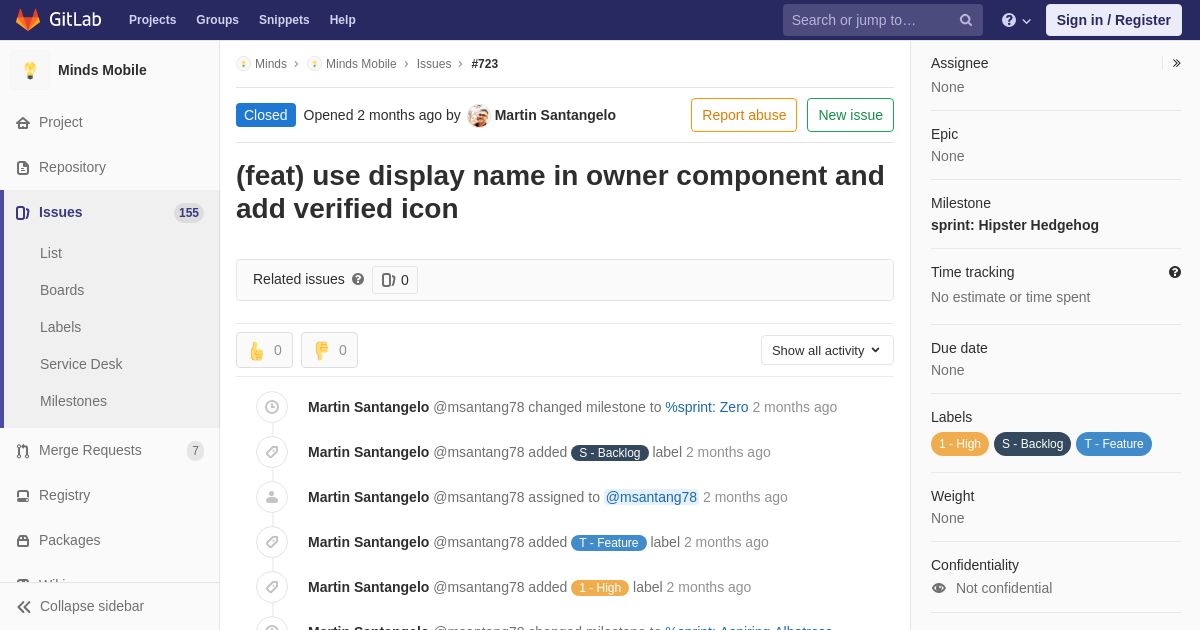This screenshot has width=1200, height=630.
Task: Click the Not confidential eye icon
Action: point(939,588)
